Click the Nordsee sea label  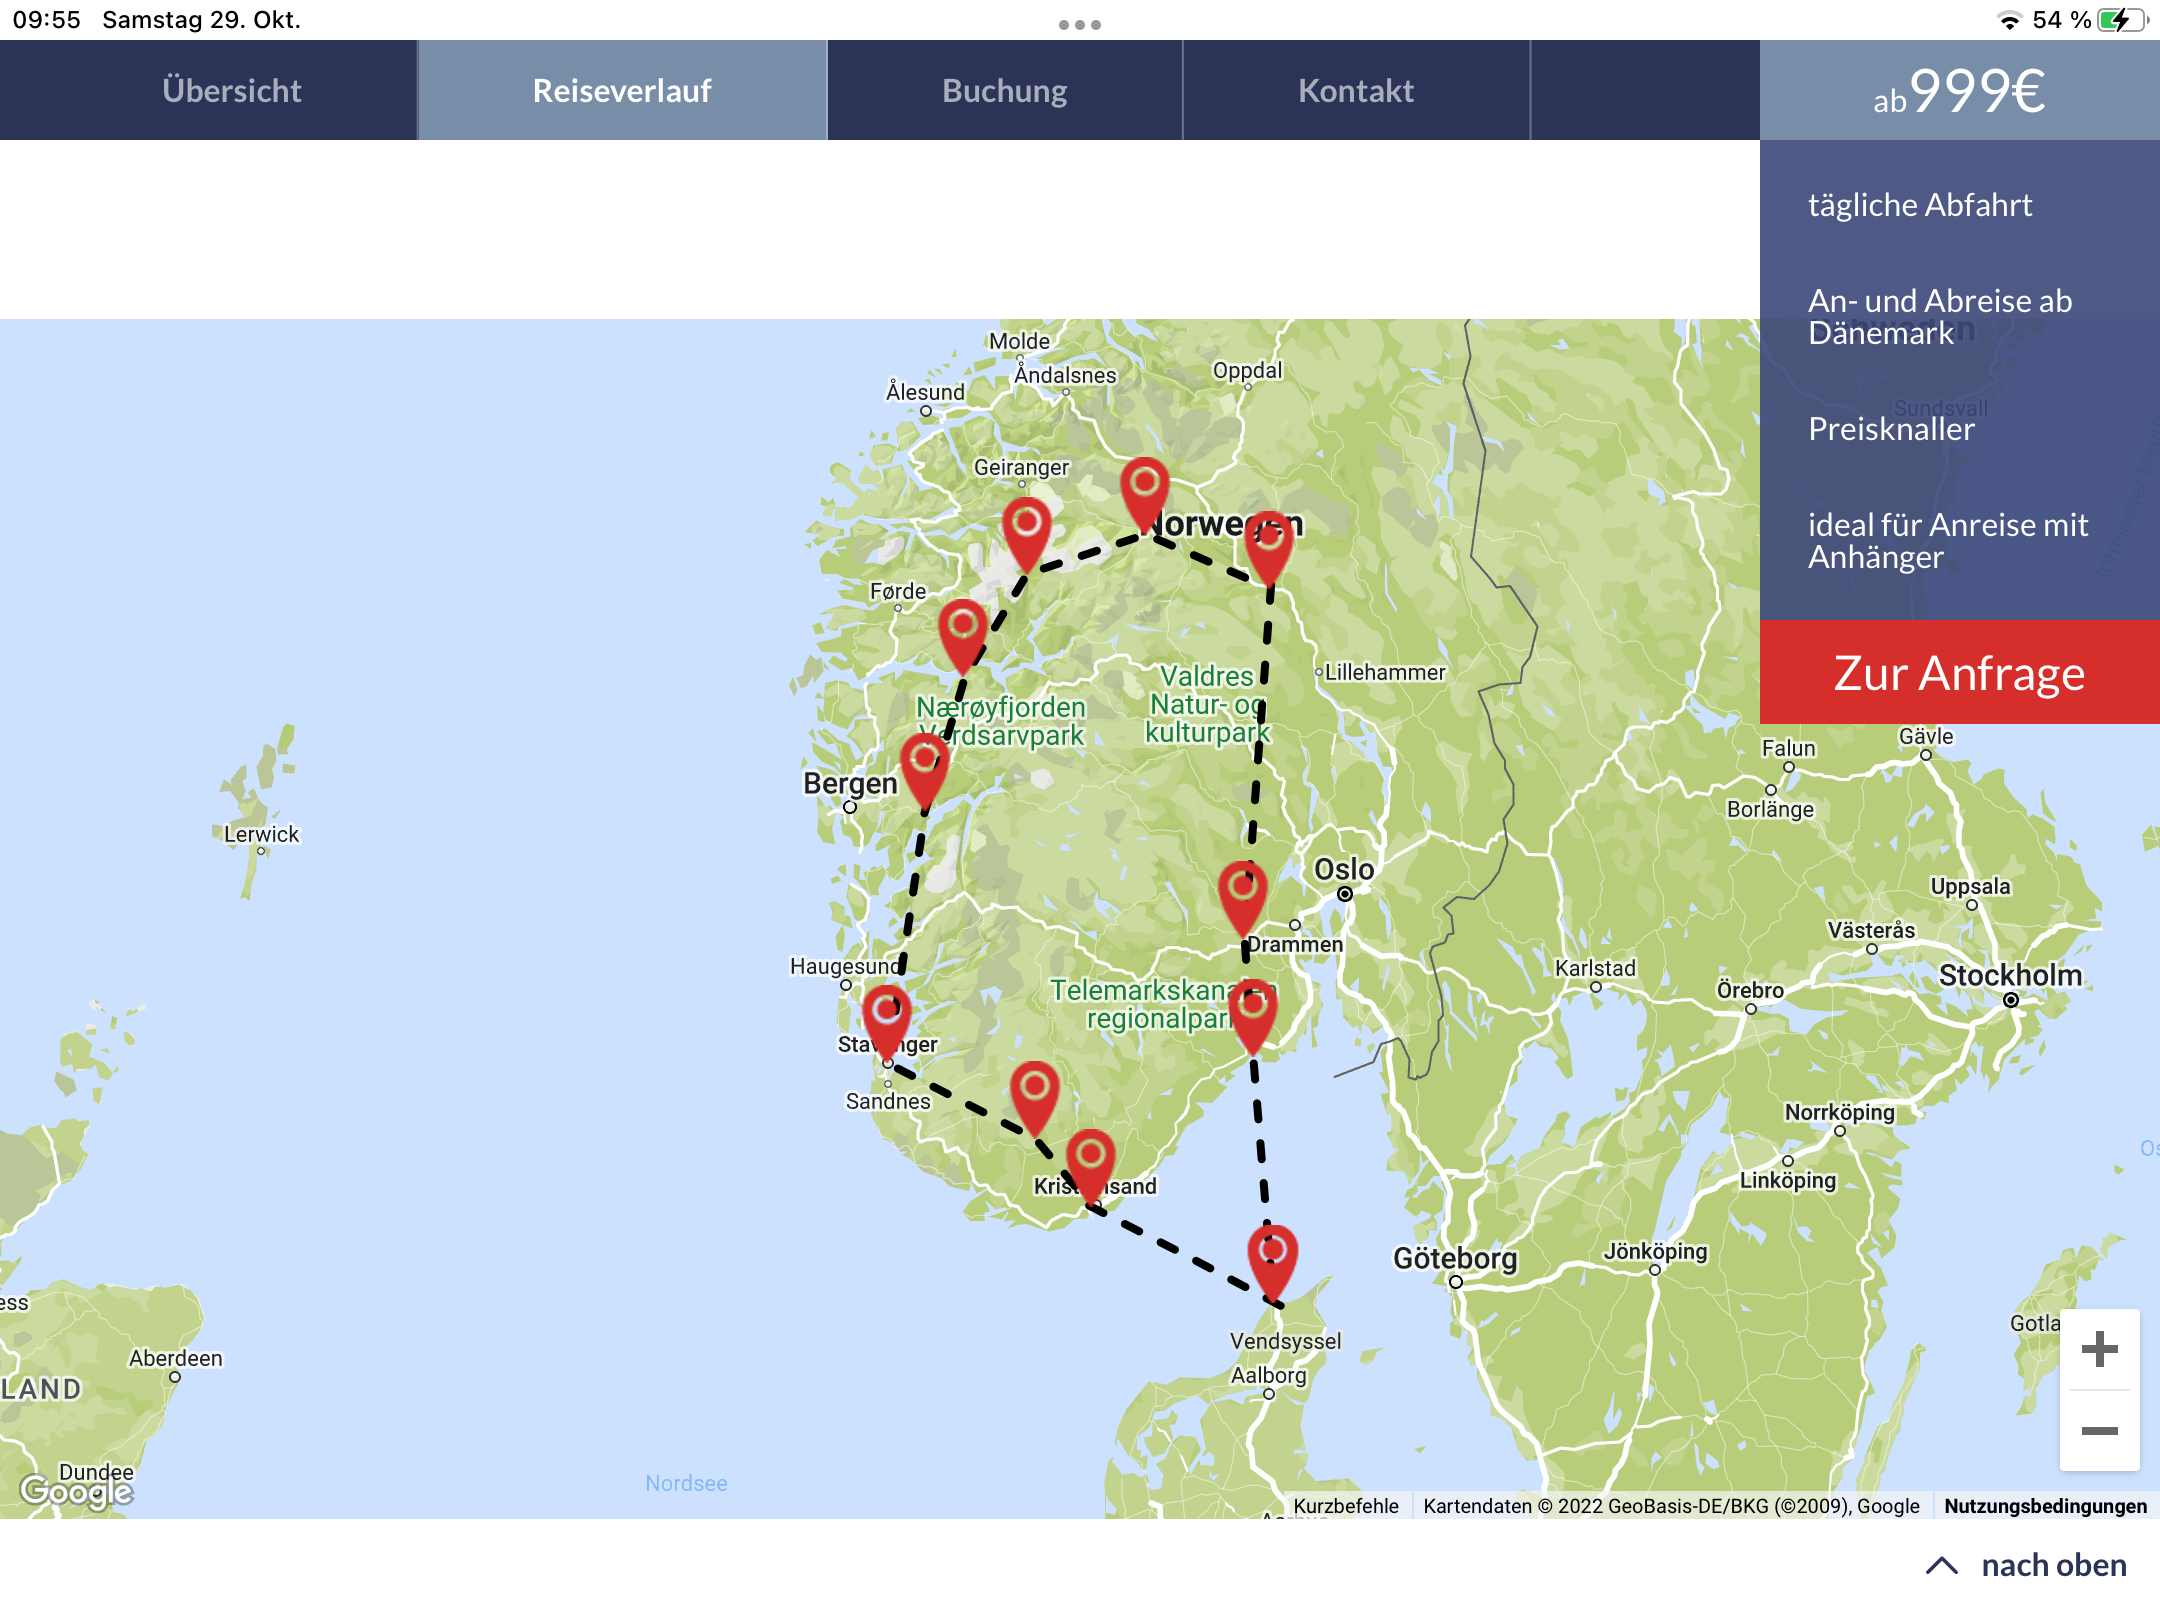pyautogui.click(x=686, y=1483)
